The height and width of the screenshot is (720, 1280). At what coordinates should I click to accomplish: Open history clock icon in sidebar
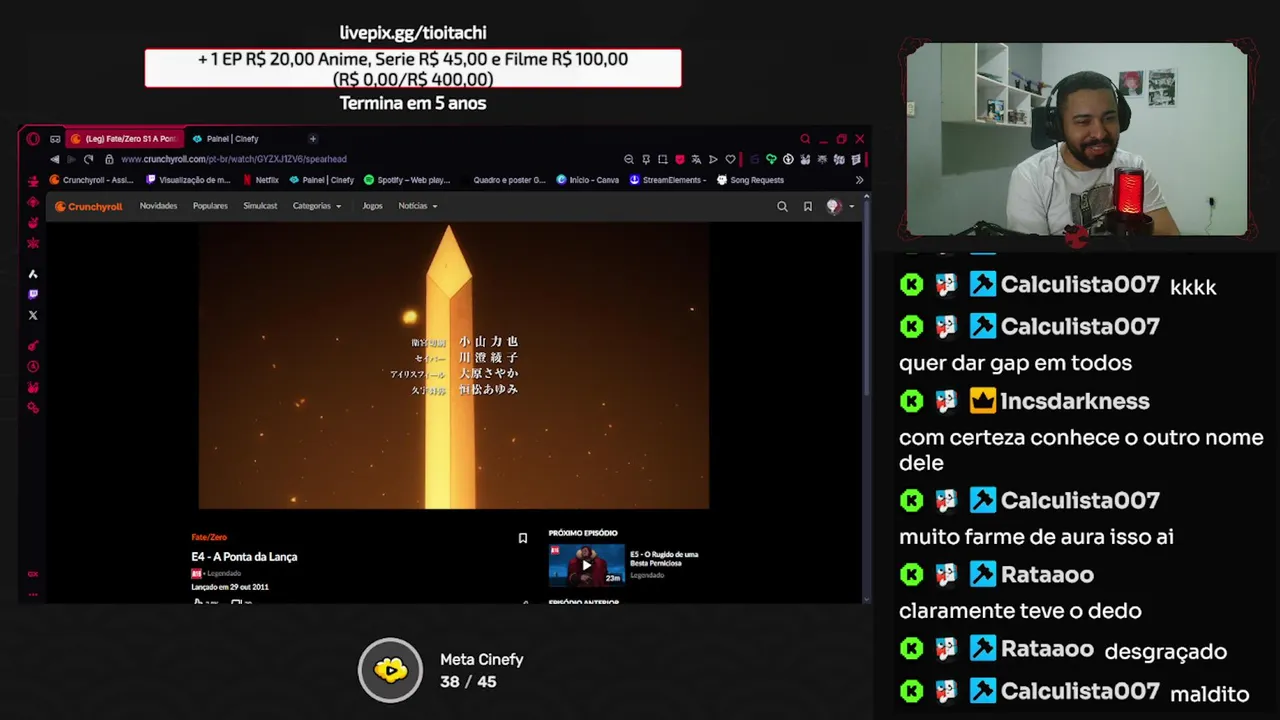point(33,367)
